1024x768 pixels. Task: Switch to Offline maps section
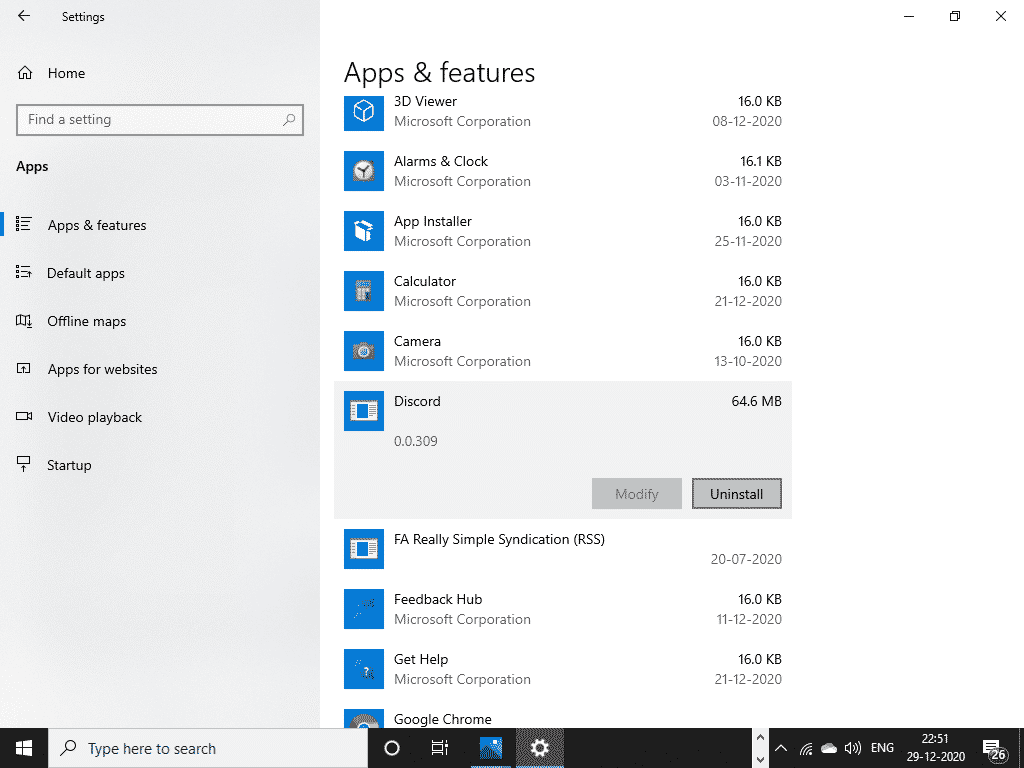[x=86, y=321]
